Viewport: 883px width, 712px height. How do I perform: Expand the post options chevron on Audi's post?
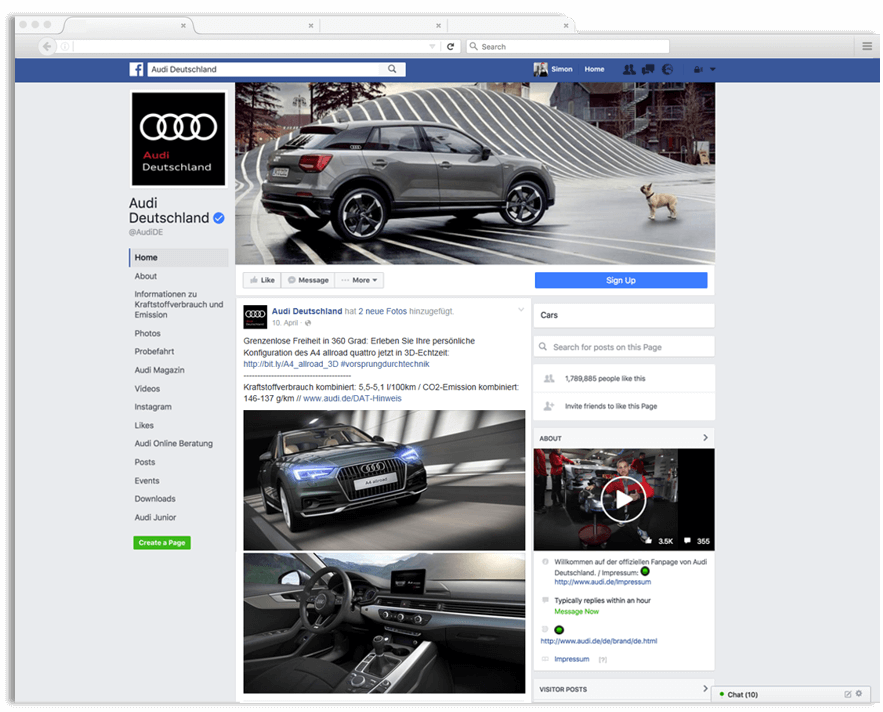(521, 310)
